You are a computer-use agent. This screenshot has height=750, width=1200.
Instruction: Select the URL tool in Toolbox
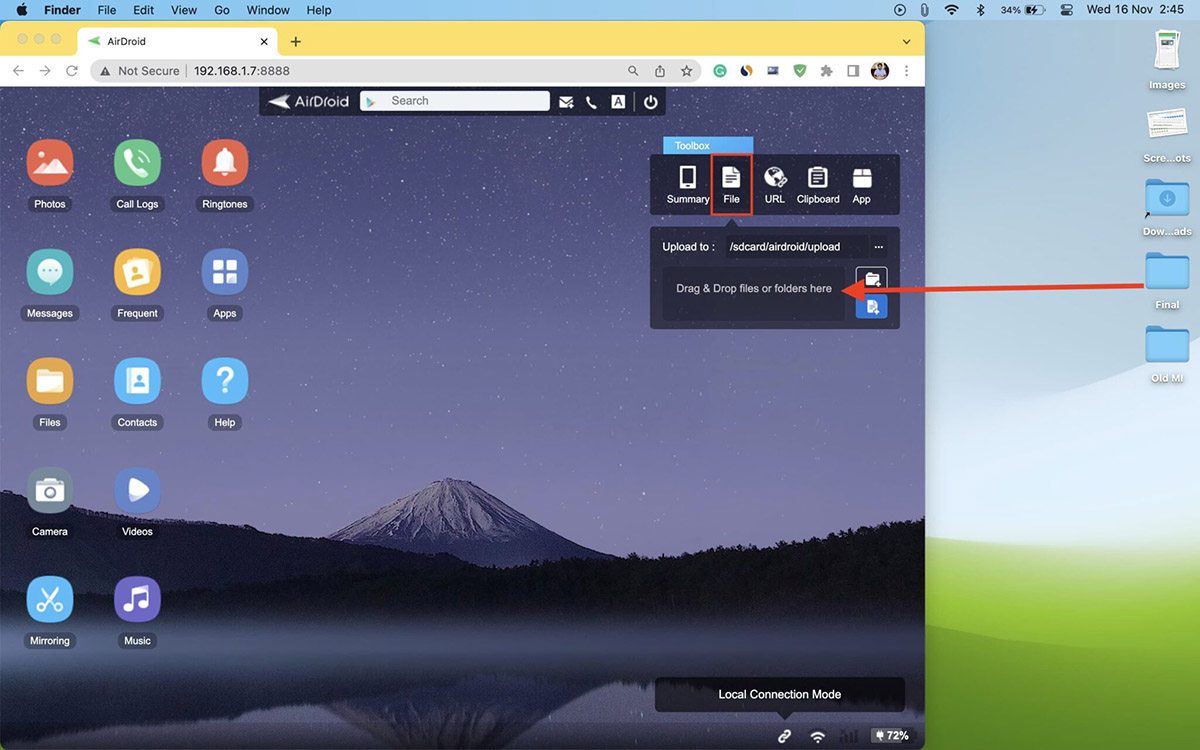click(x=775, y=184)
